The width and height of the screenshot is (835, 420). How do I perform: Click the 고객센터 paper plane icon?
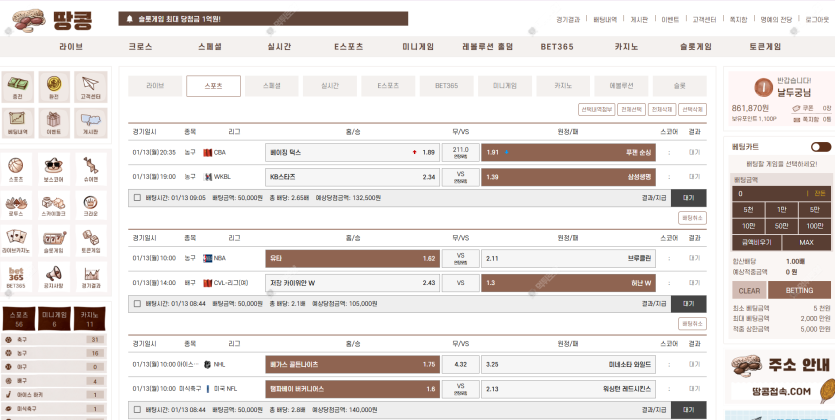pos(91,86)
